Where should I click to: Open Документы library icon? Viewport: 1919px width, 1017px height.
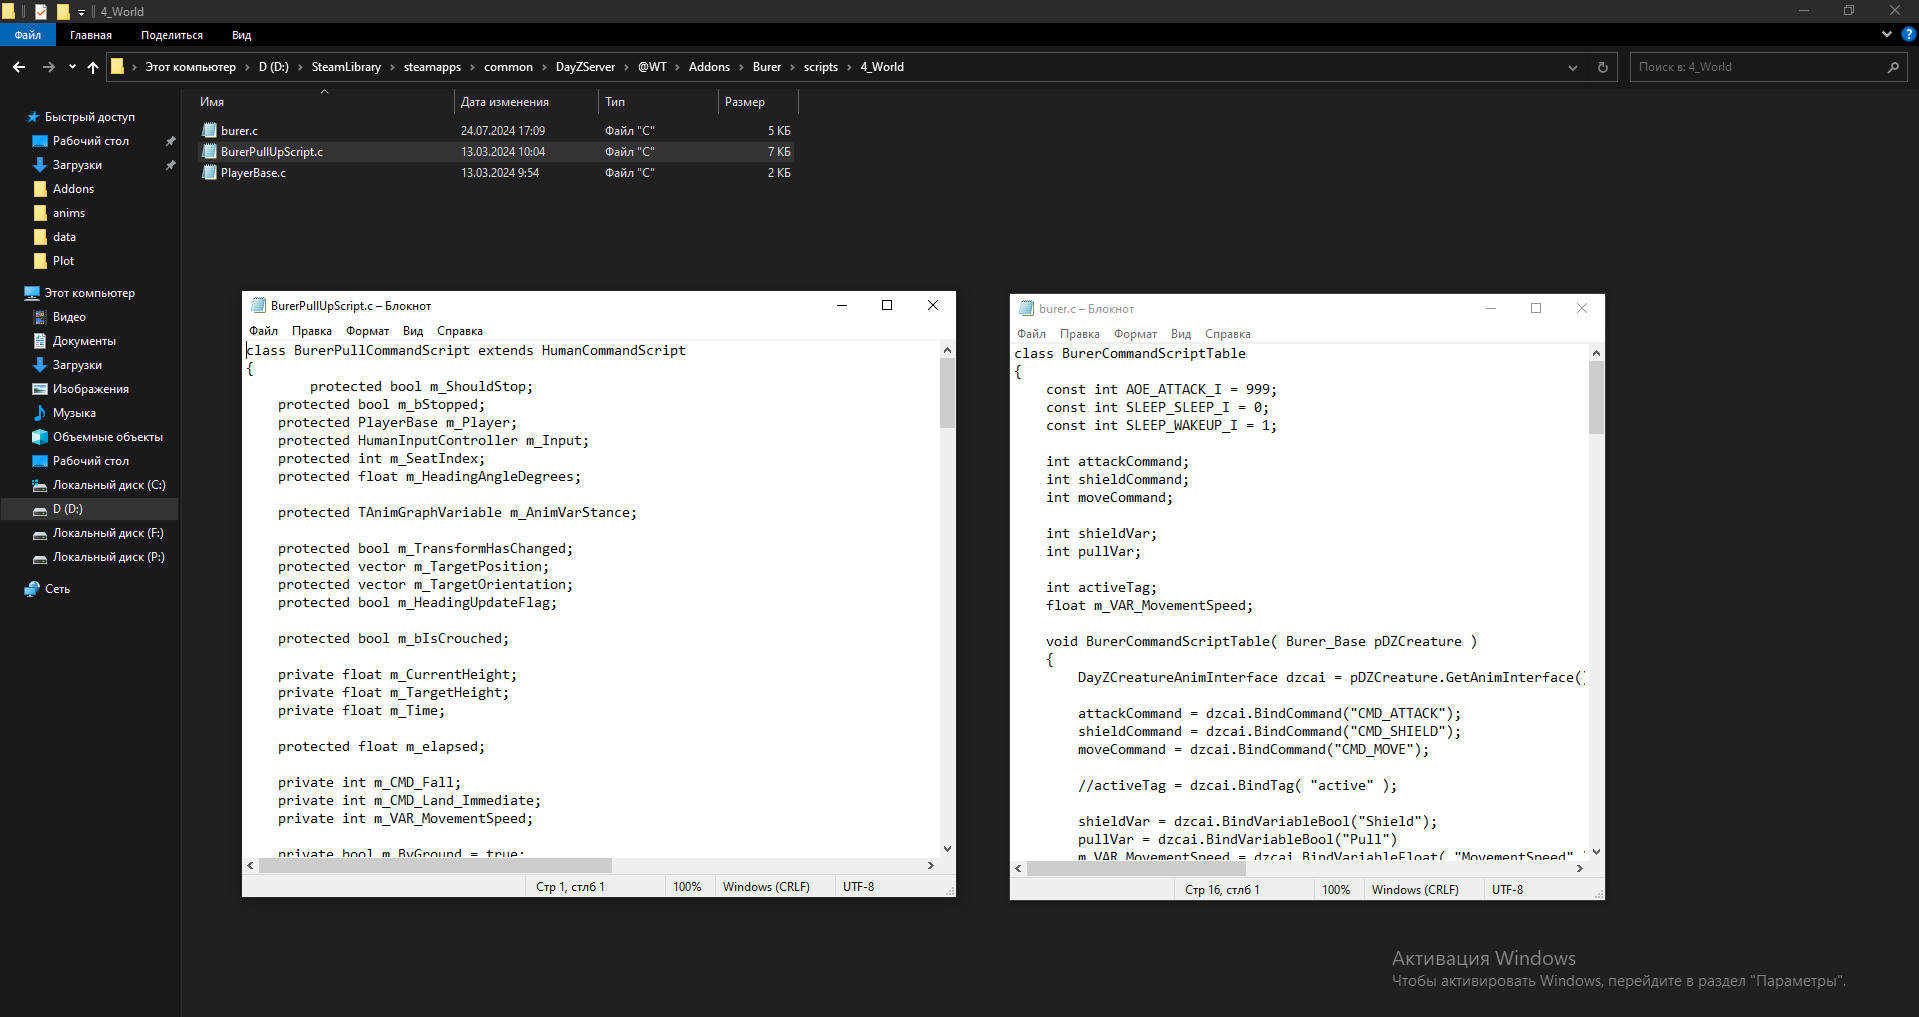click(x=40, y=341)
